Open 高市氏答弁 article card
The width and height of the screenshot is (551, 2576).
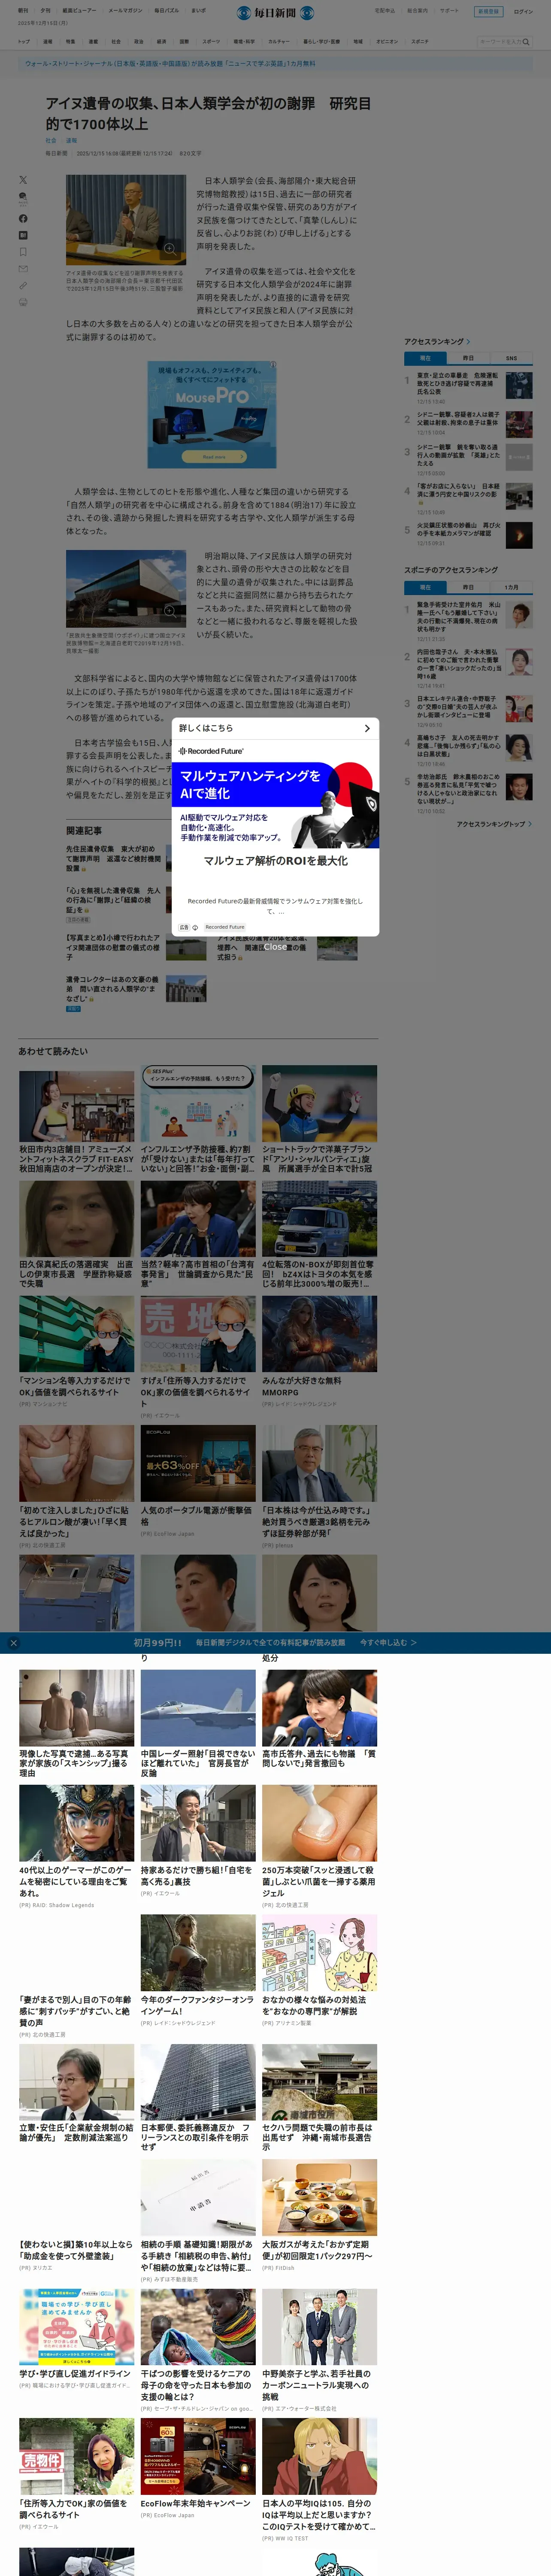point(320,1719)
